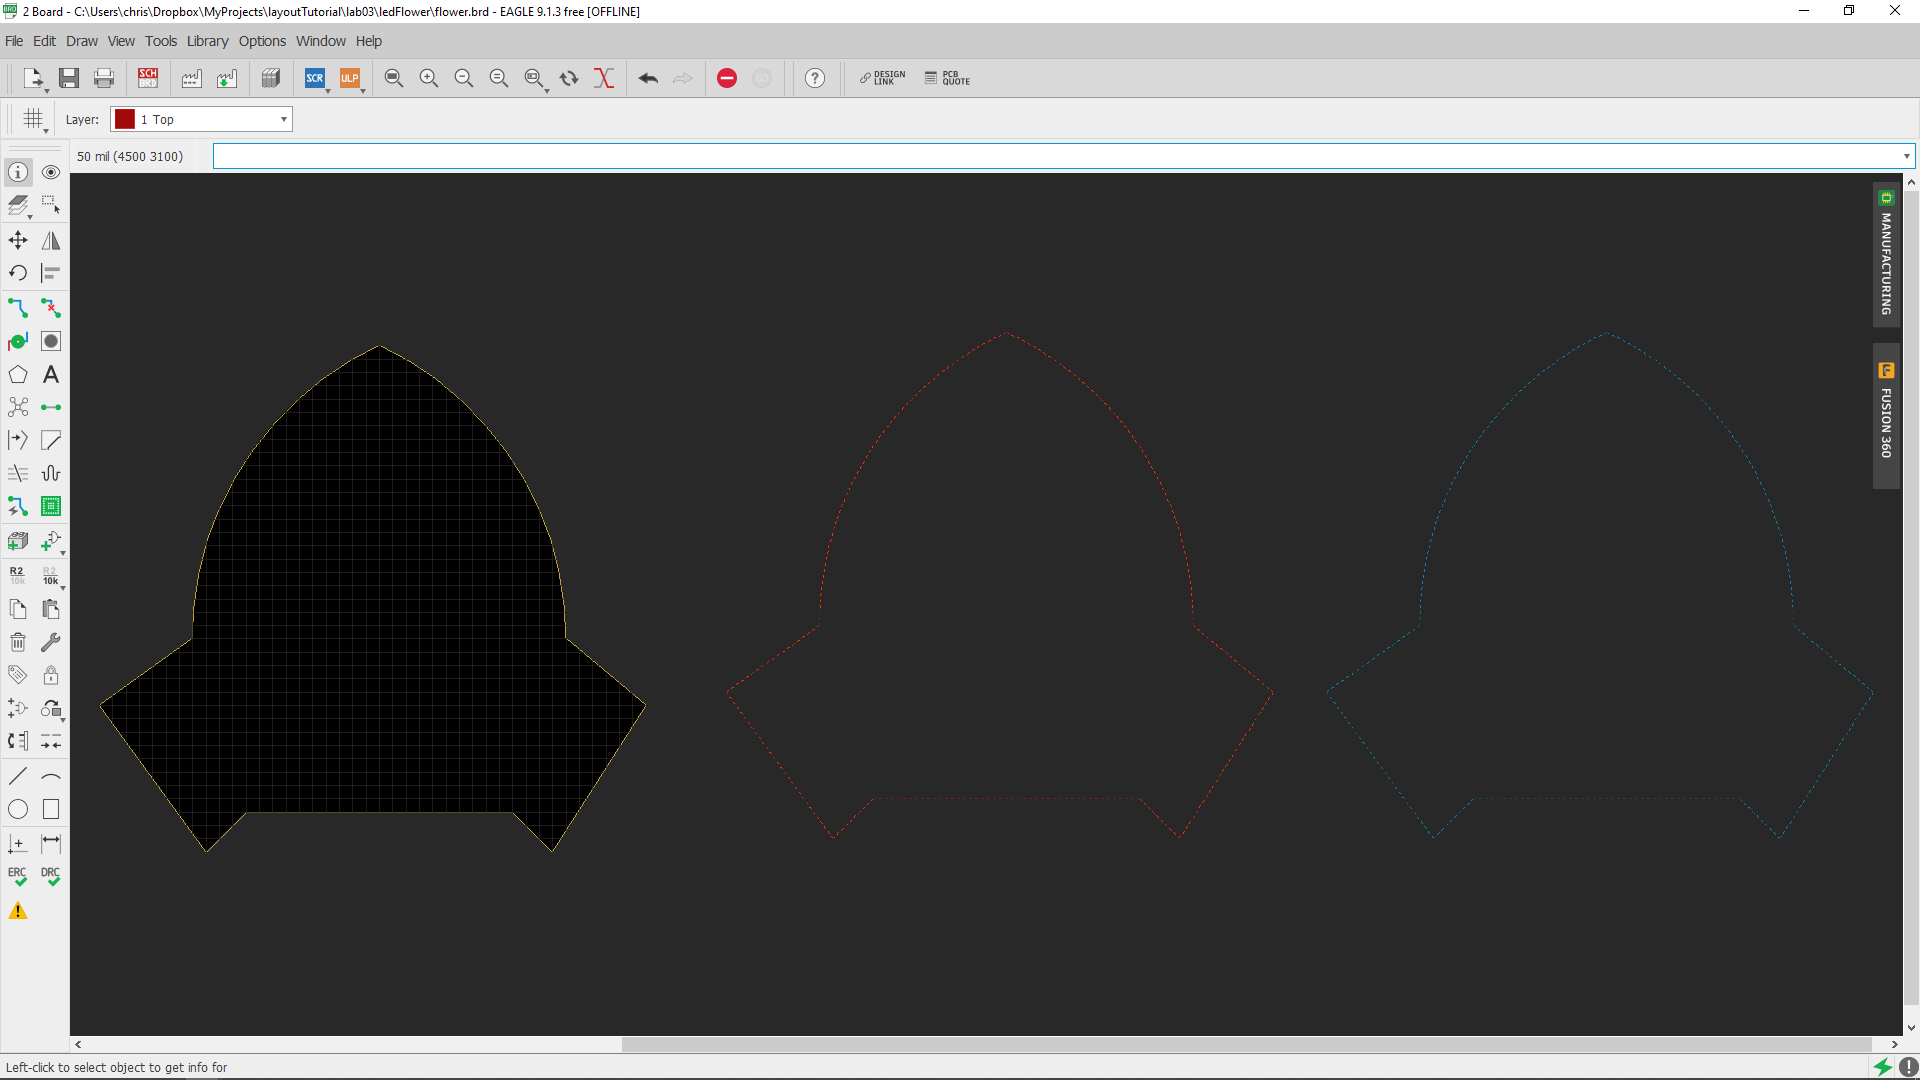The height and width of the screenshot is (1080, 1920).
Task: Print the board
Action: click(x=104, y=78)
